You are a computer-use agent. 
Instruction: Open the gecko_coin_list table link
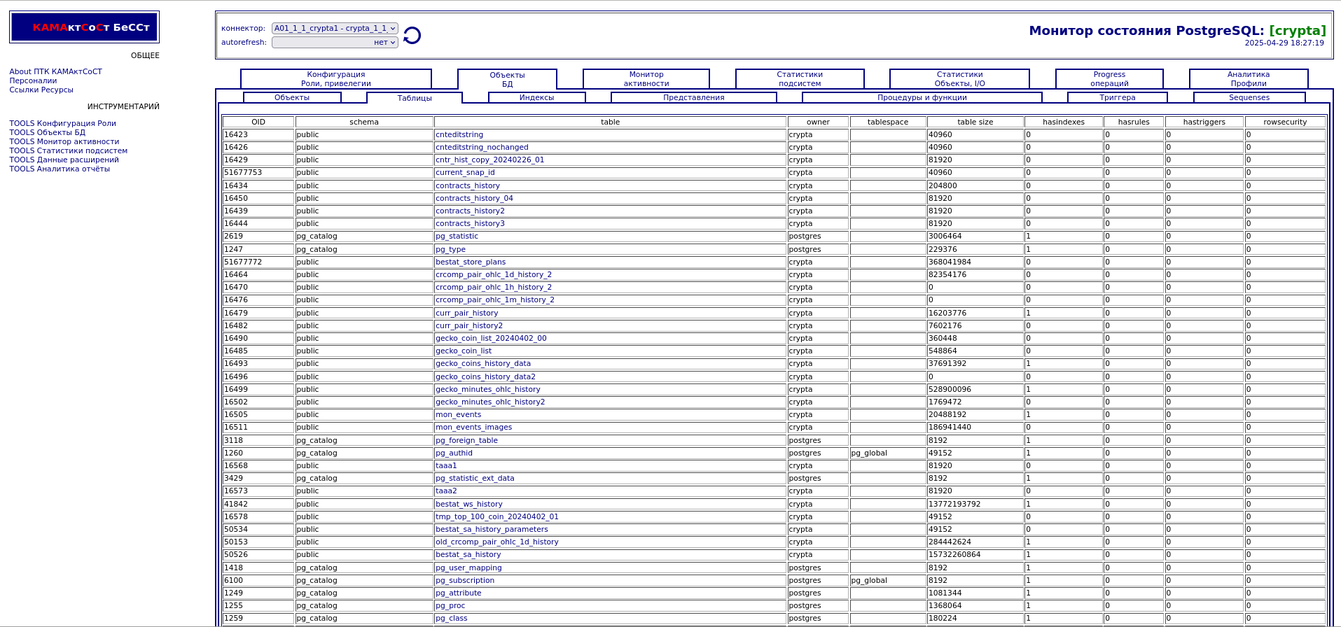(x=463, y=351)
